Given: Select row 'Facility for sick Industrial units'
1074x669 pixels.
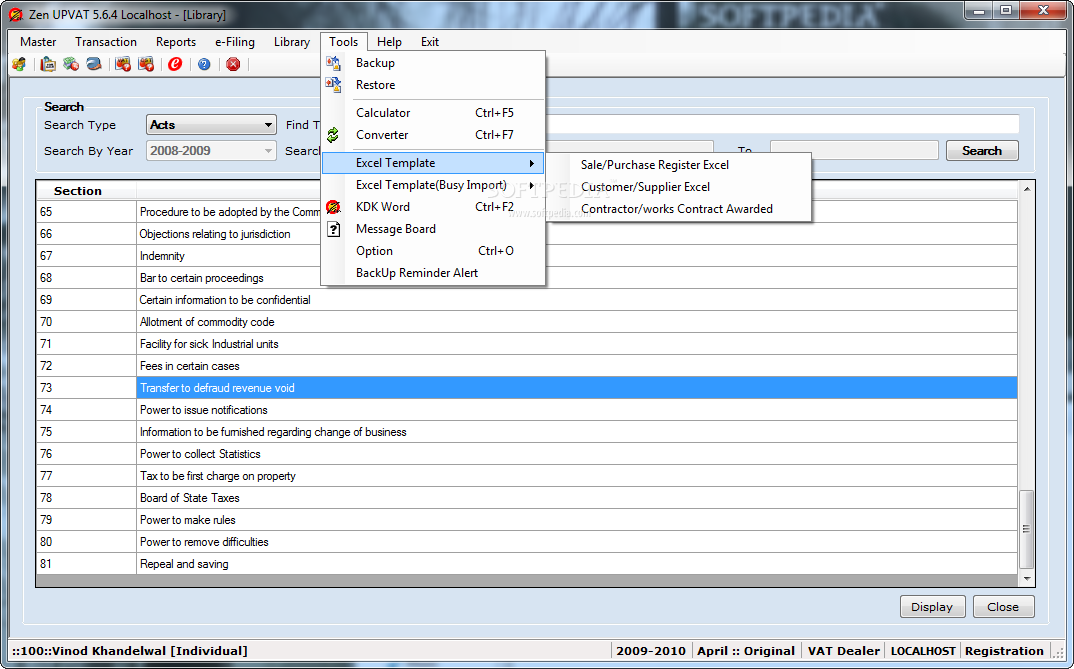Looking at the screenshot, I should pos(527,344).
